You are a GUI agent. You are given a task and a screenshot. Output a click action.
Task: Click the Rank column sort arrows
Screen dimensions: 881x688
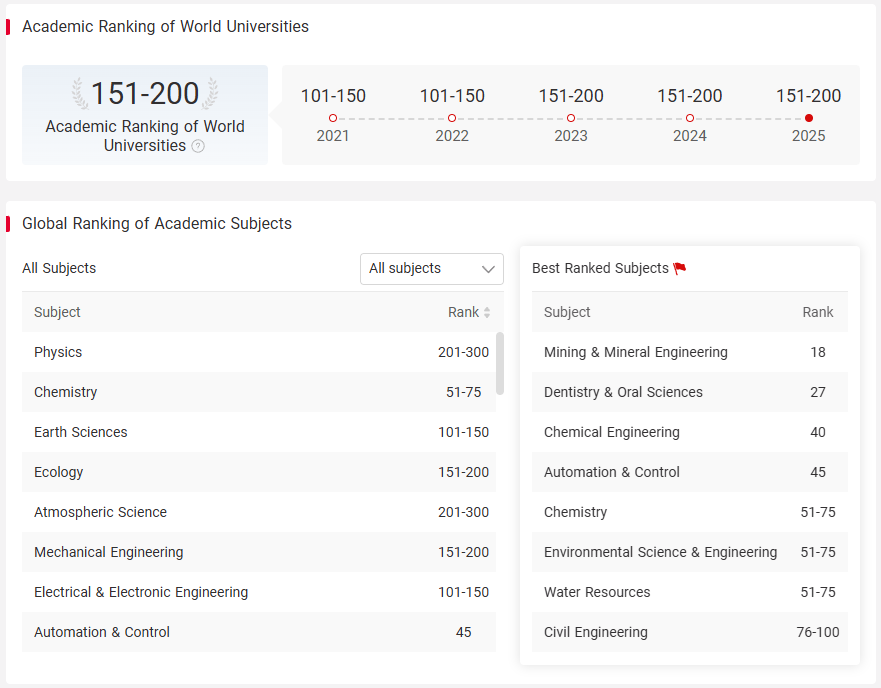[x=487, y=313]
